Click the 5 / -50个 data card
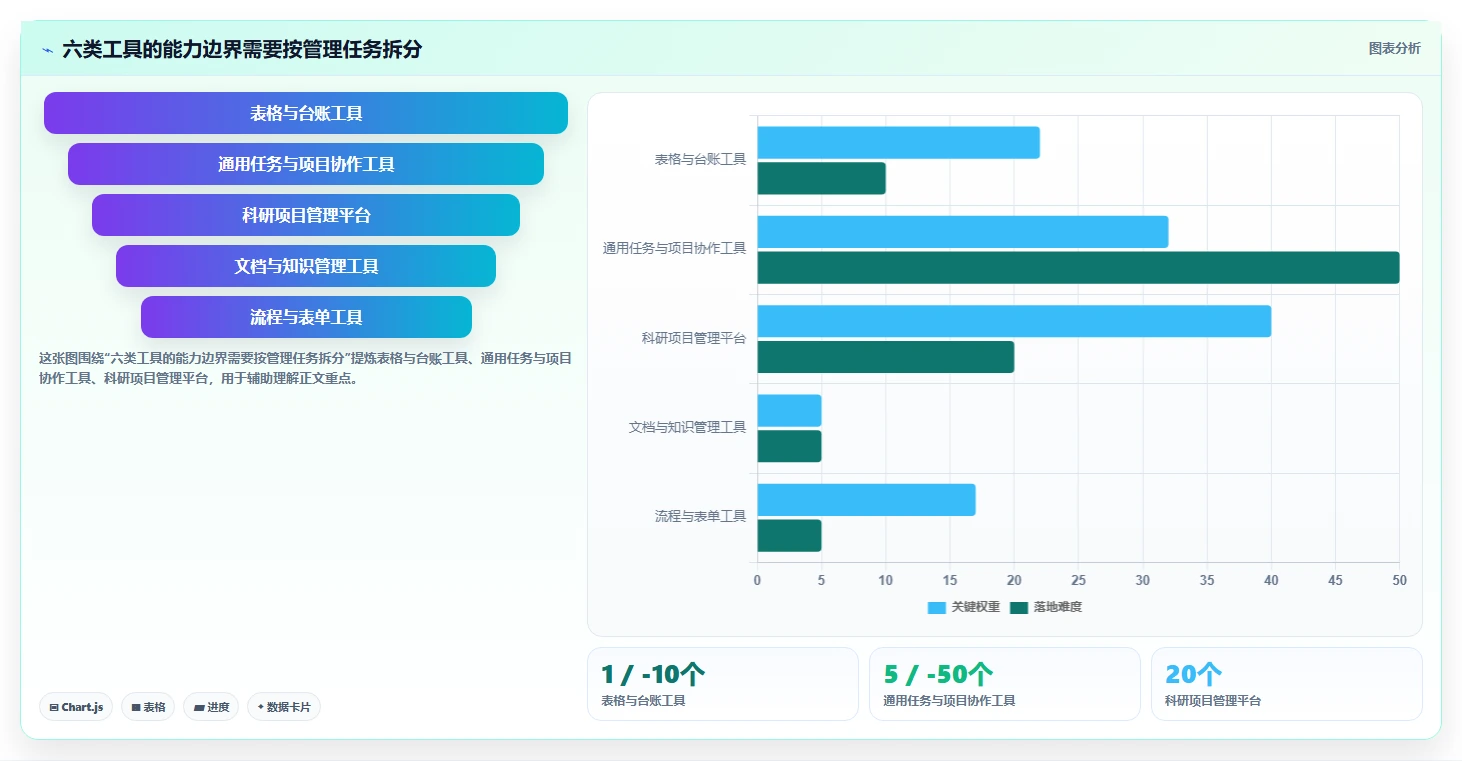Screen dimensions: 1462x761 click(x=1005, y=684)
